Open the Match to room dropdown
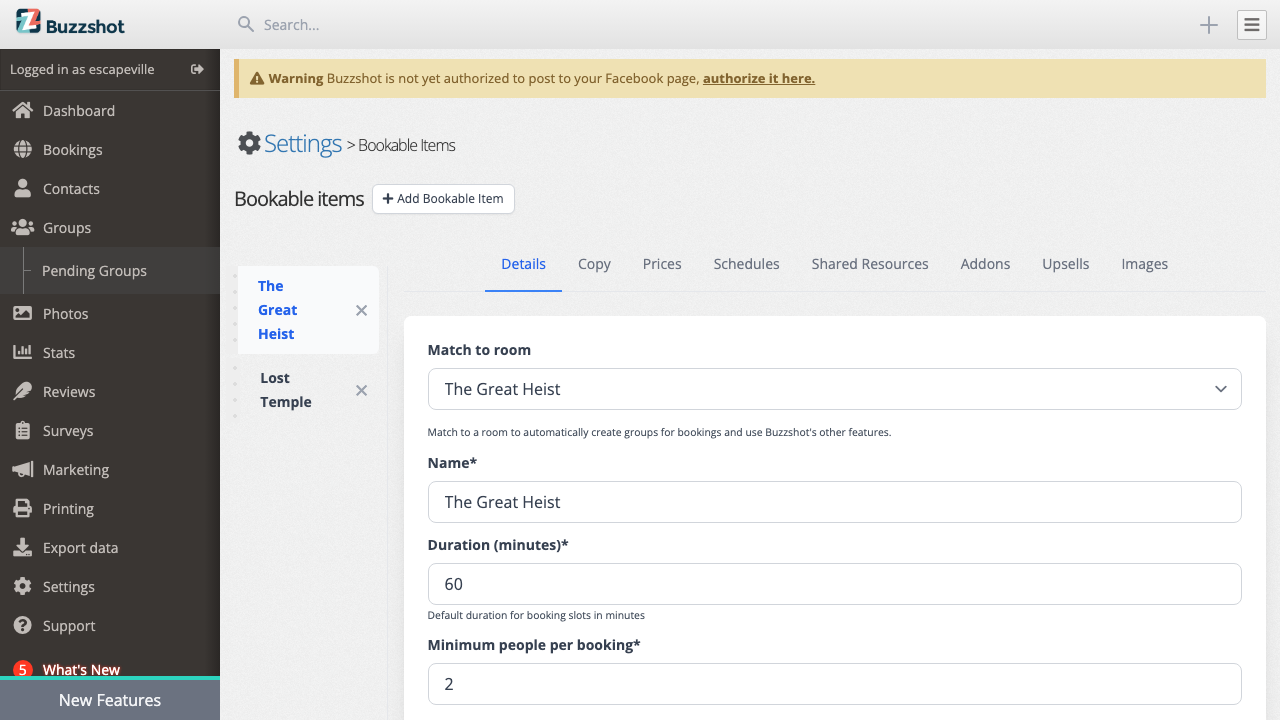This screenshot has height=720, width=1280. [x=835, y=389]
